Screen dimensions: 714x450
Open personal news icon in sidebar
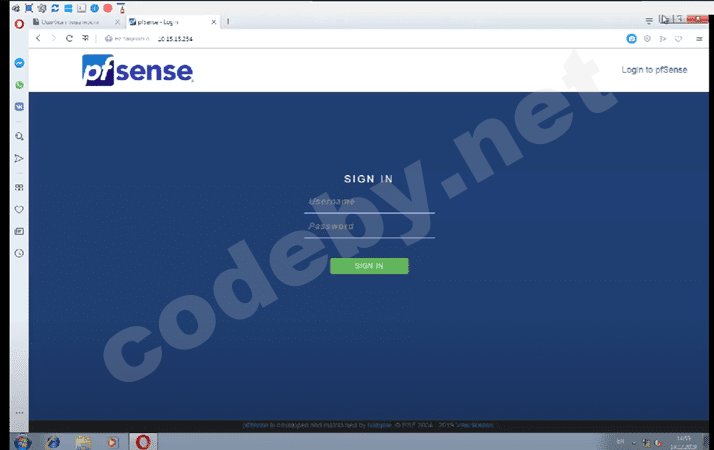point(19,231)
